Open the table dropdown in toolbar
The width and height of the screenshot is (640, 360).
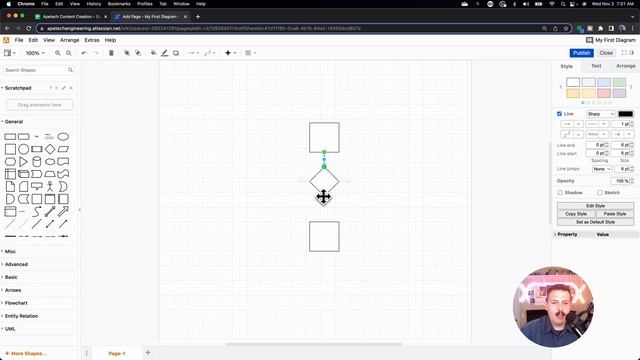click(250, 53)
